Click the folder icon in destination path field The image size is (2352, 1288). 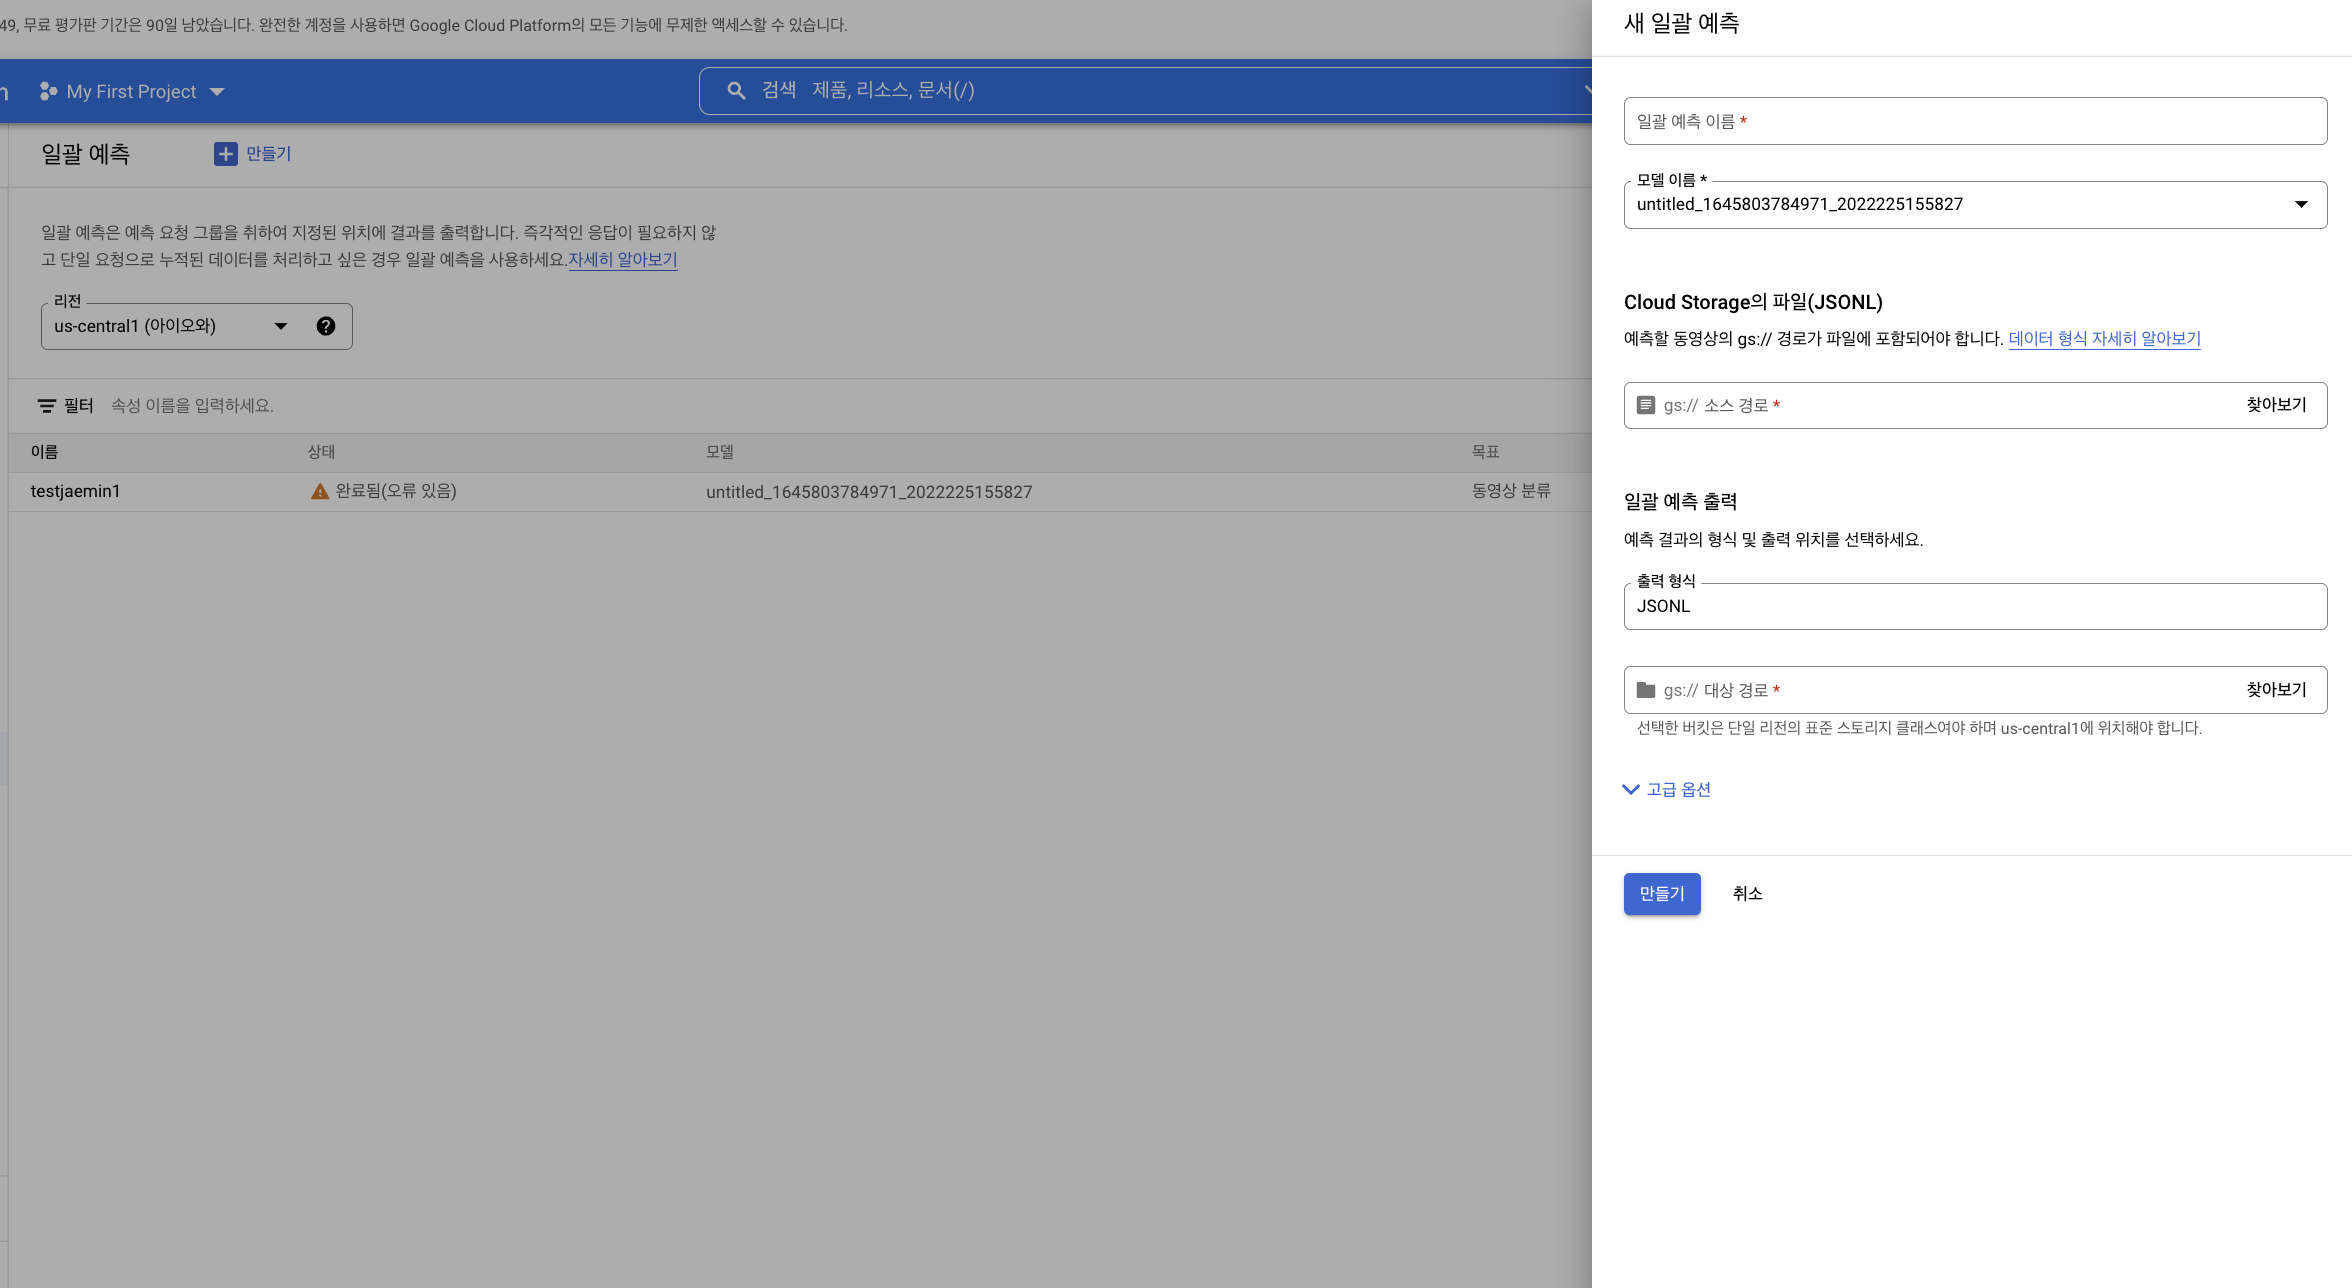(x=1645, y=690)
